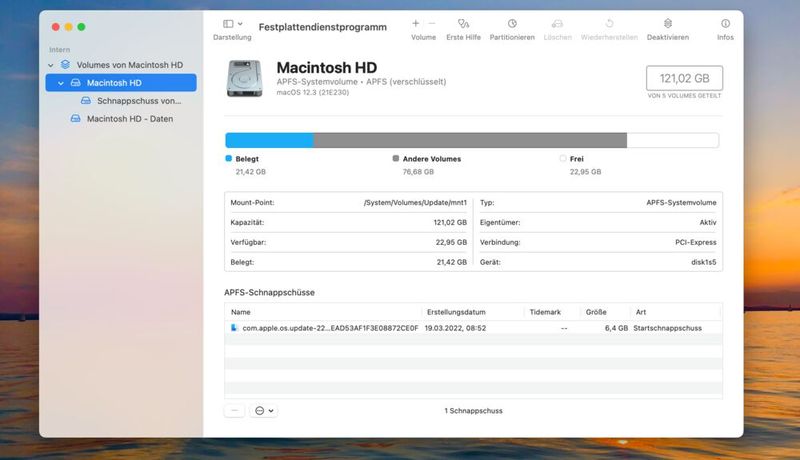The height and width of the screenshot is (460, 800).
Task: Open the Infos panel
Action: (x=725, y=23)
